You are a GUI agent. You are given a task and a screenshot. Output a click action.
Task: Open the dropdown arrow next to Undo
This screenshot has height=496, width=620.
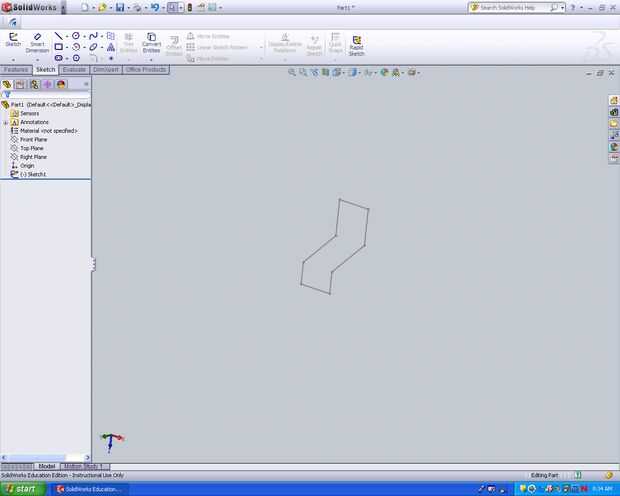[163, 8]
